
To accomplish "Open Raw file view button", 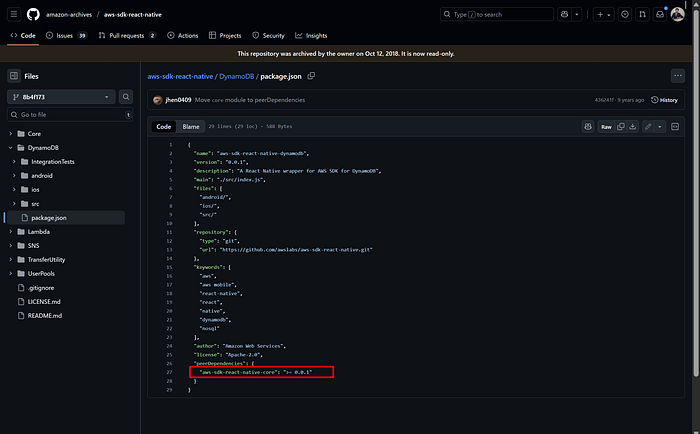I will (x=606, y=127).
